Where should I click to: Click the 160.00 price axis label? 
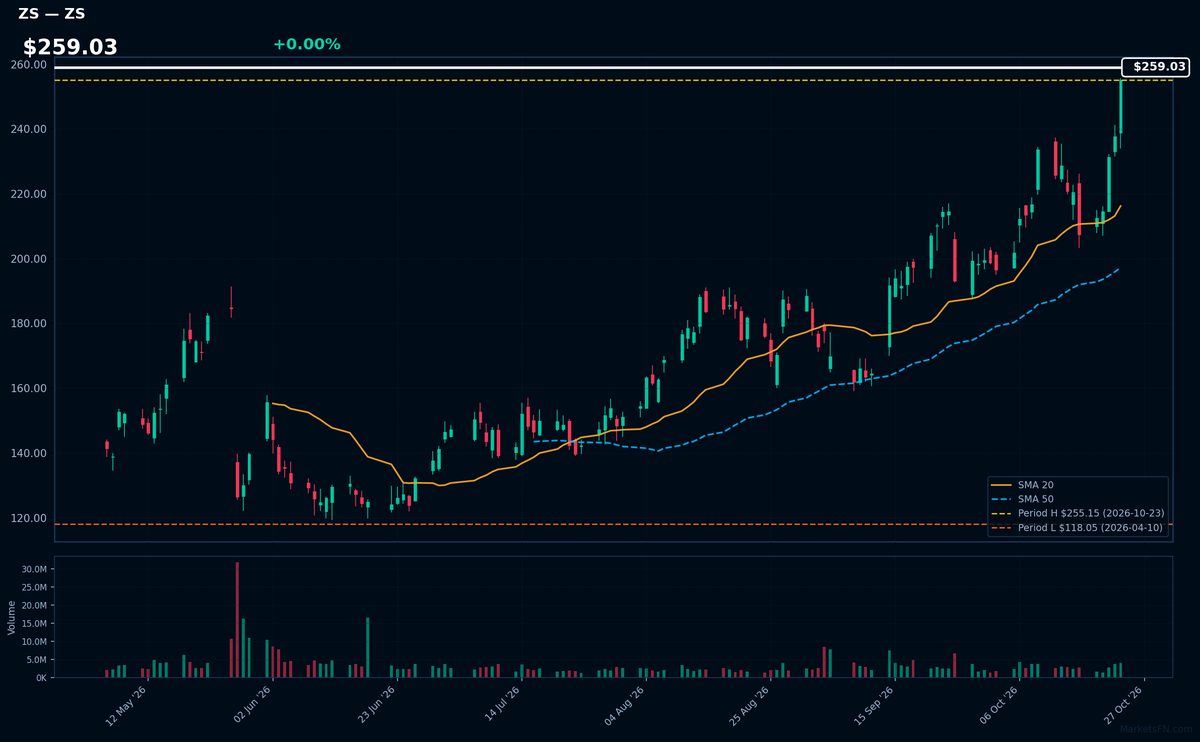[x=29, y=389]
